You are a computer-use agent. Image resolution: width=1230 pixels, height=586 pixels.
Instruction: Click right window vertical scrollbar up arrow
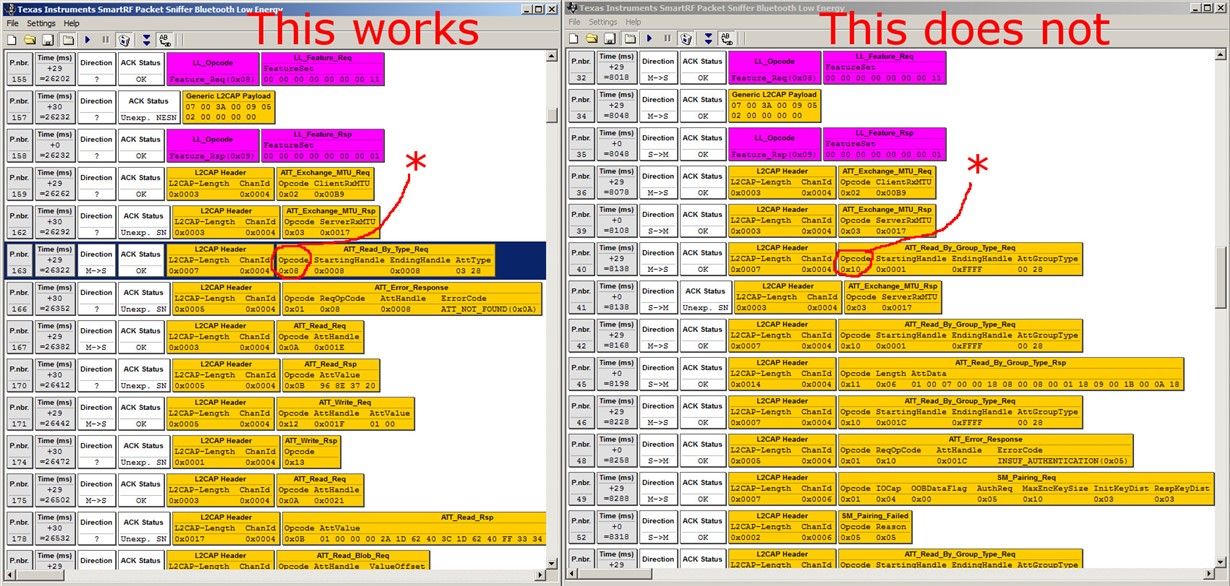click(x=1222, y=54)
